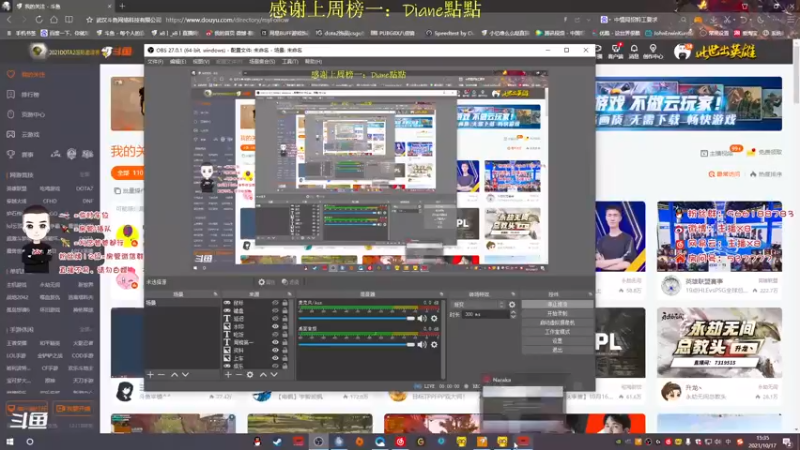800x450 pixels.
Task: Pop out the Audio Mixer dock panel
Action: (441, 294)
